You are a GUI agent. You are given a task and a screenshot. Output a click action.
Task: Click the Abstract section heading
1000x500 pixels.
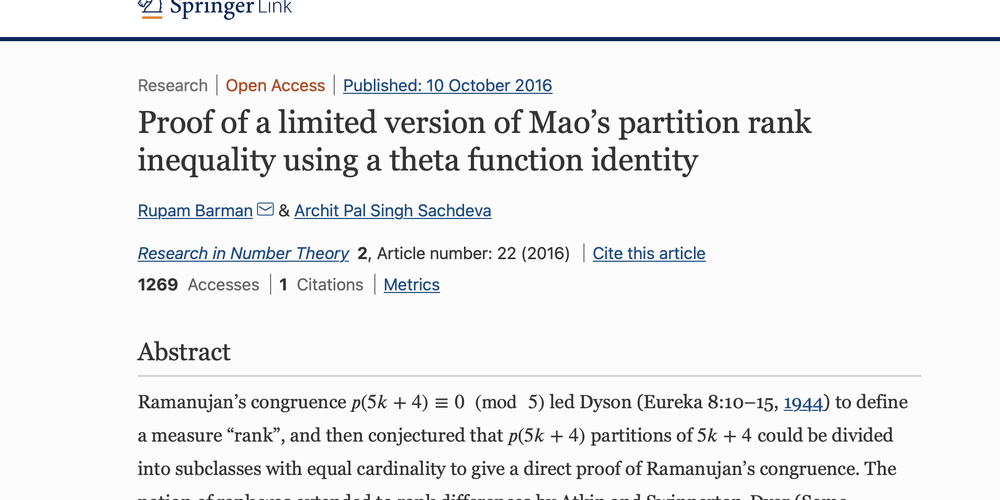tap(184, 352)
